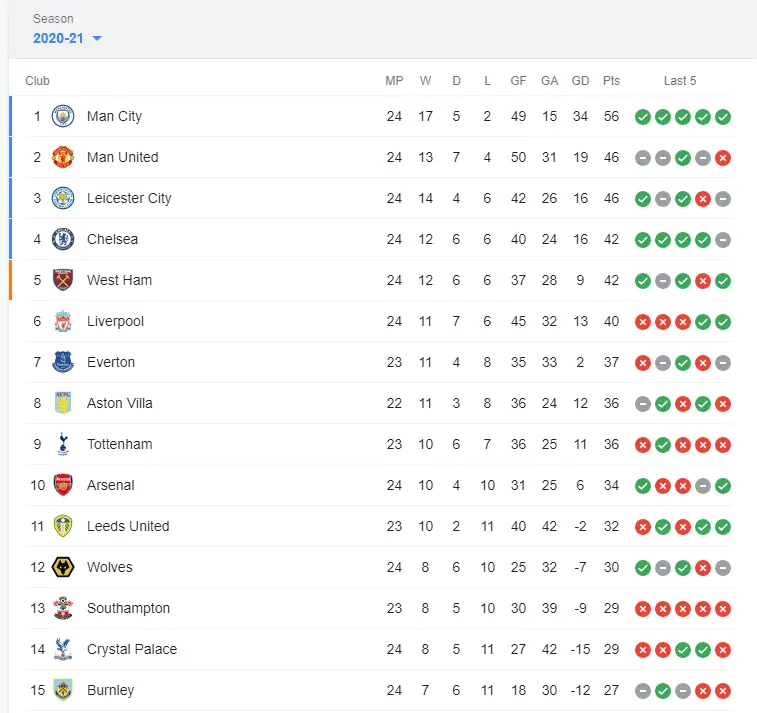757x713 pixels.
Task: Click the Liverpool club crest
Action: [x=63, y=321]
